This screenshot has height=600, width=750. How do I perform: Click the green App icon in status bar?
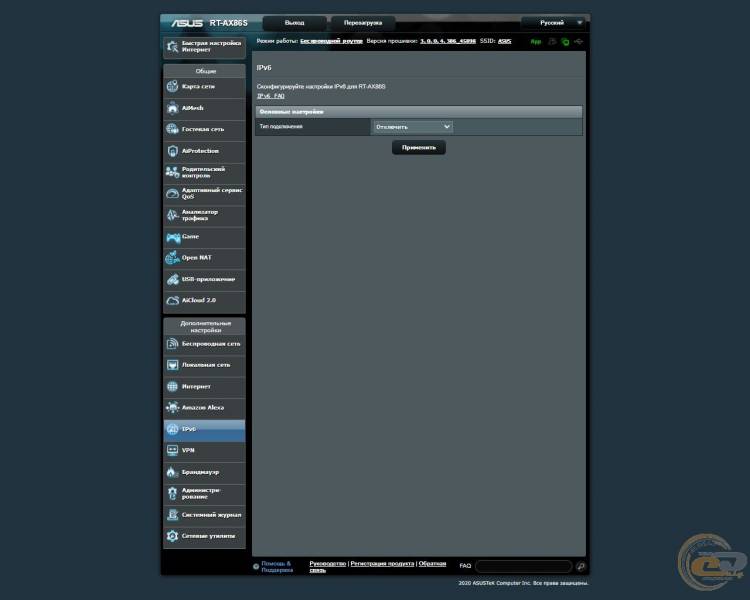pyautogui.click(x=536, y=42)
